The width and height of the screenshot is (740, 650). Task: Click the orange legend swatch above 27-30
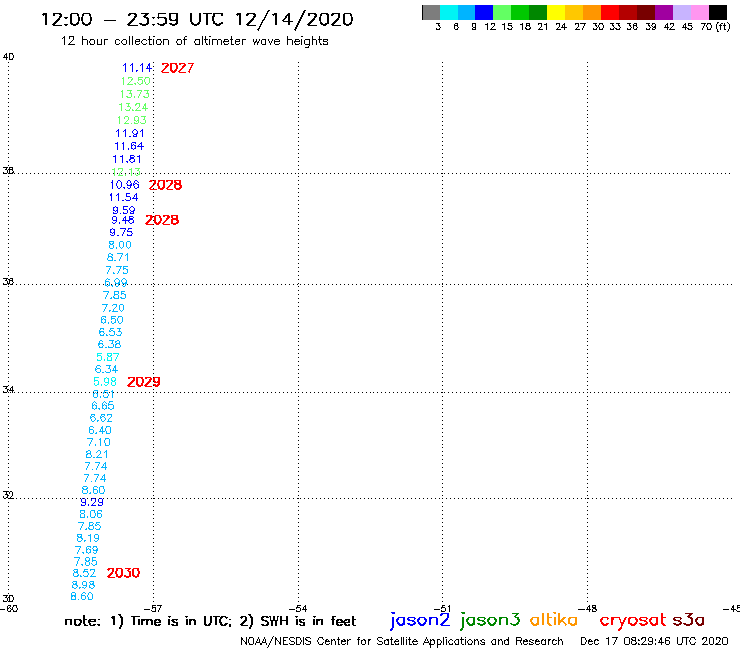click(592, 12)
